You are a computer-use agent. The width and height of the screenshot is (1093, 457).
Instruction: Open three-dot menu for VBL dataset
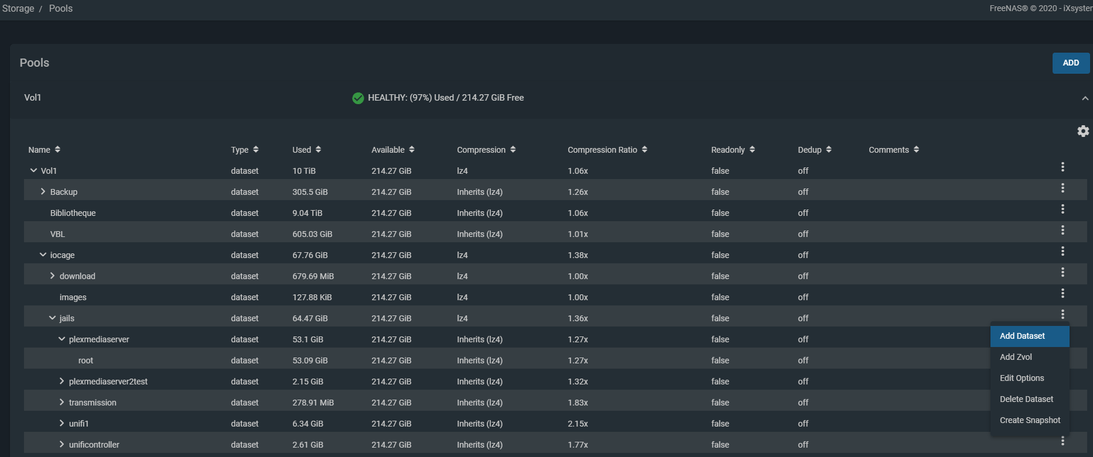point(1062,230)
